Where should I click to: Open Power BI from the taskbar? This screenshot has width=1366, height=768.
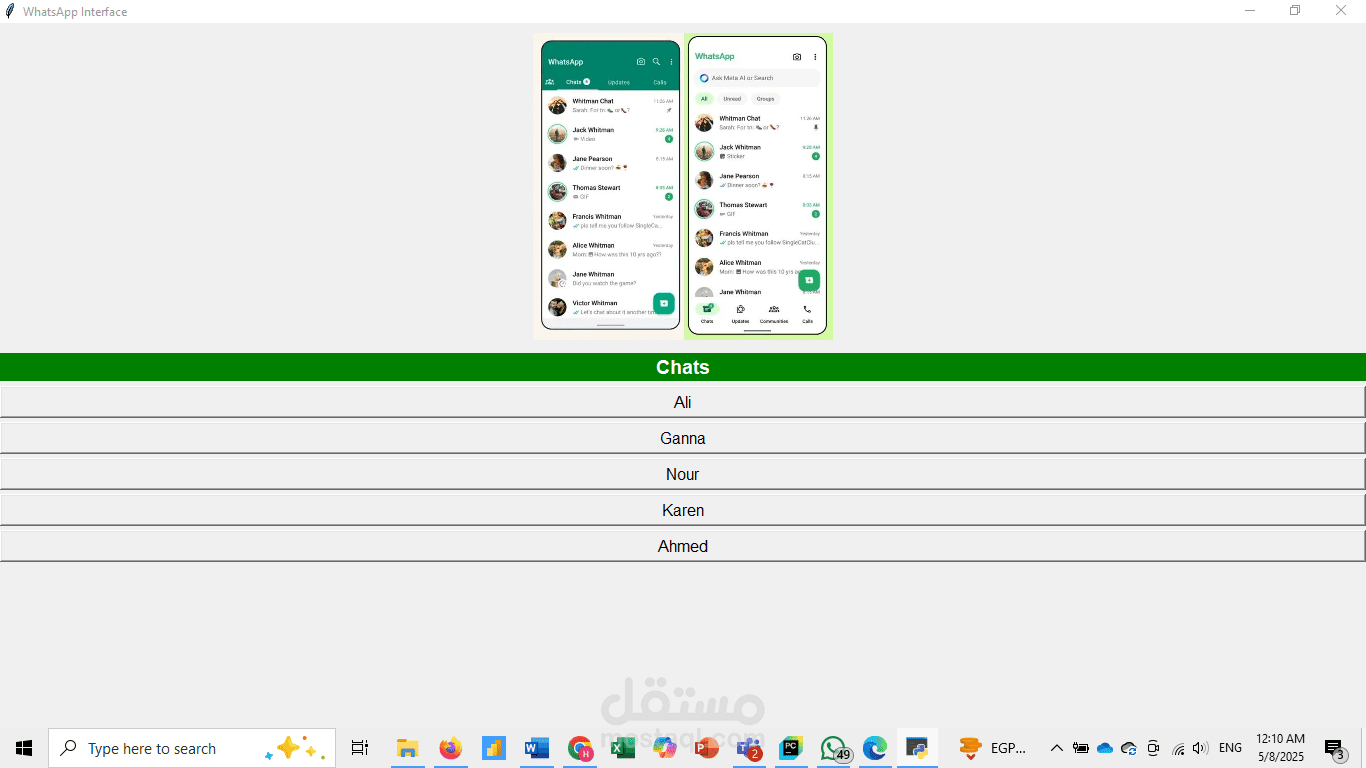(x=494, y=748)
